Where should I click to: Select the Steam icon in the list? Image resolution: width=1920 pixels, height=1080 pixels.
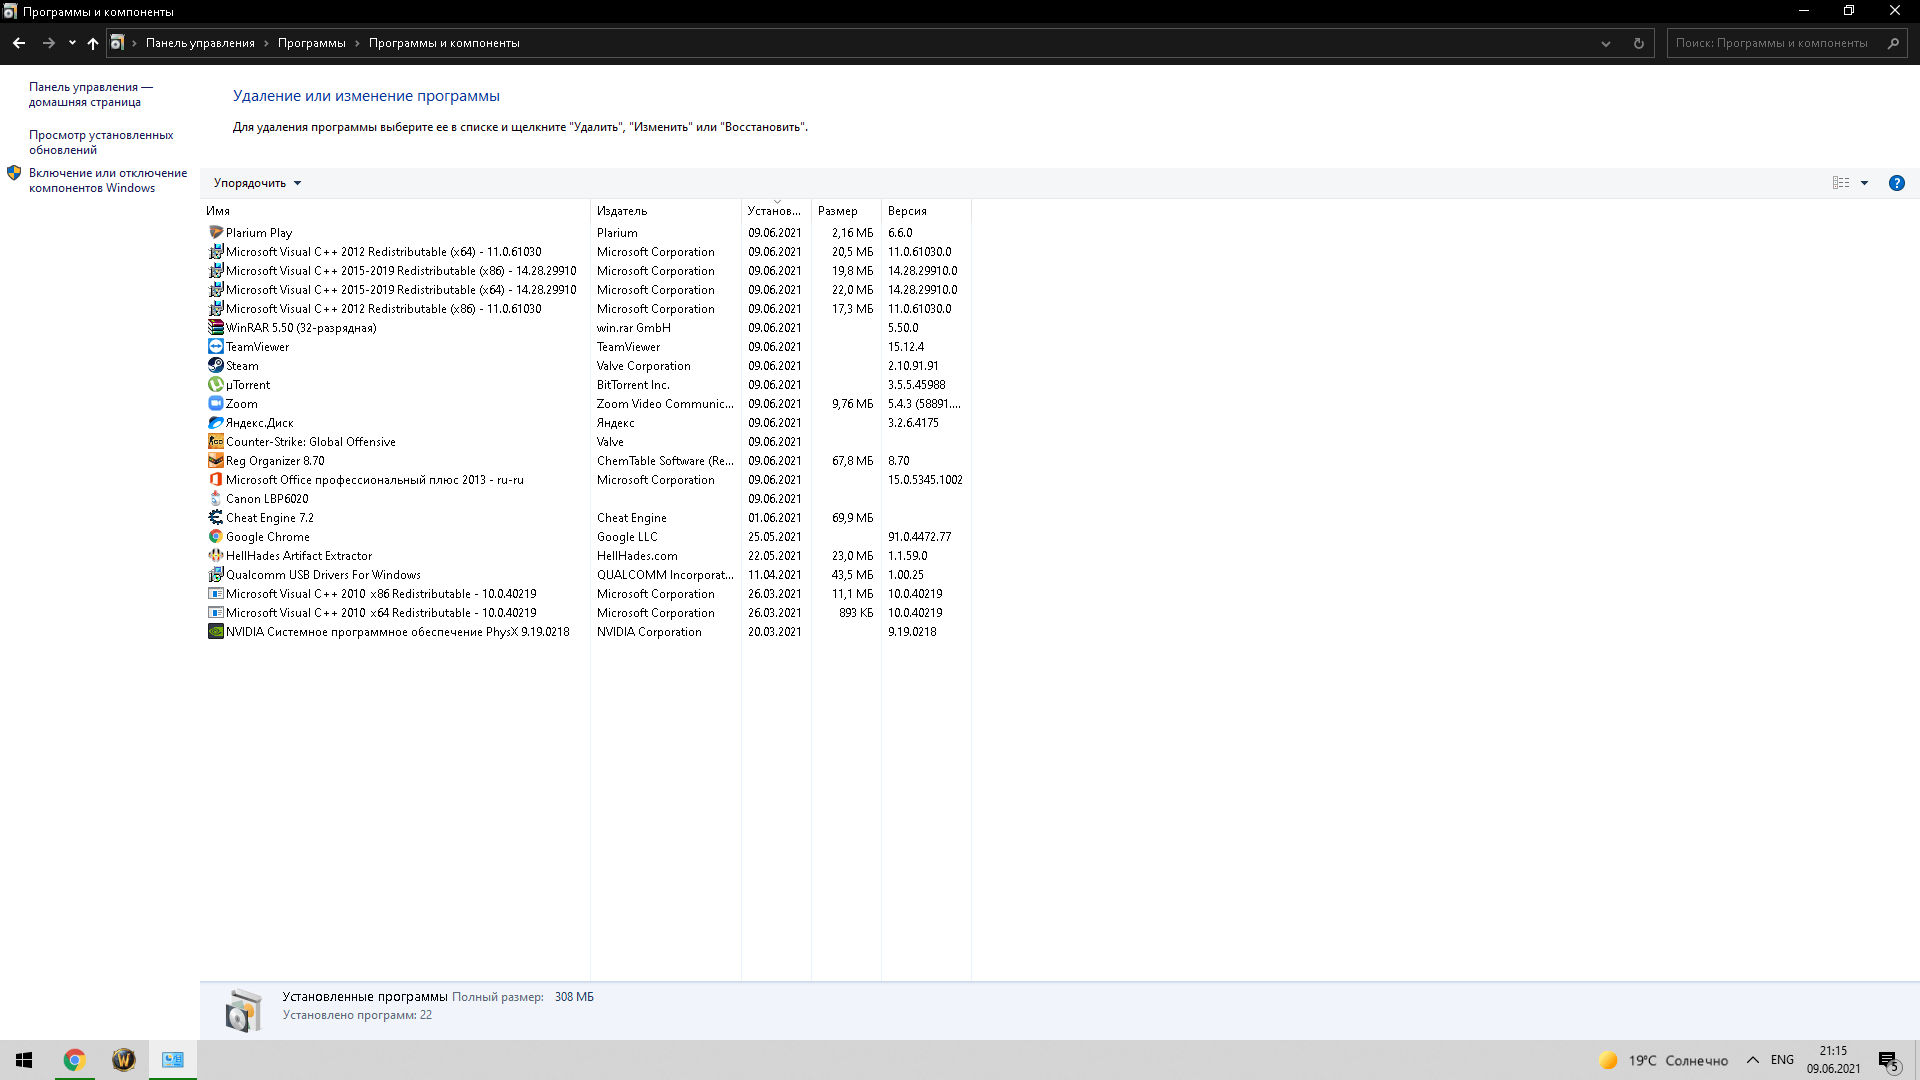215,365
